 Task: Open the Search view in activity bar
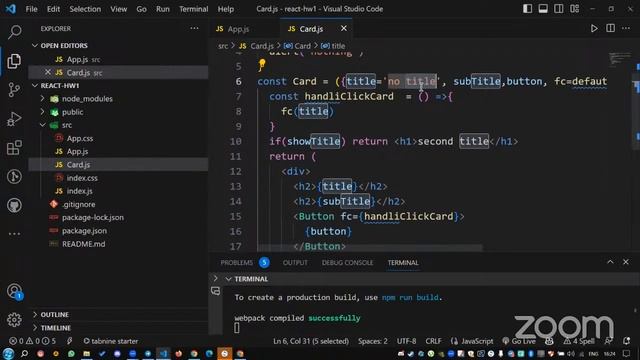pyautogui.click(x=14, y=32)
